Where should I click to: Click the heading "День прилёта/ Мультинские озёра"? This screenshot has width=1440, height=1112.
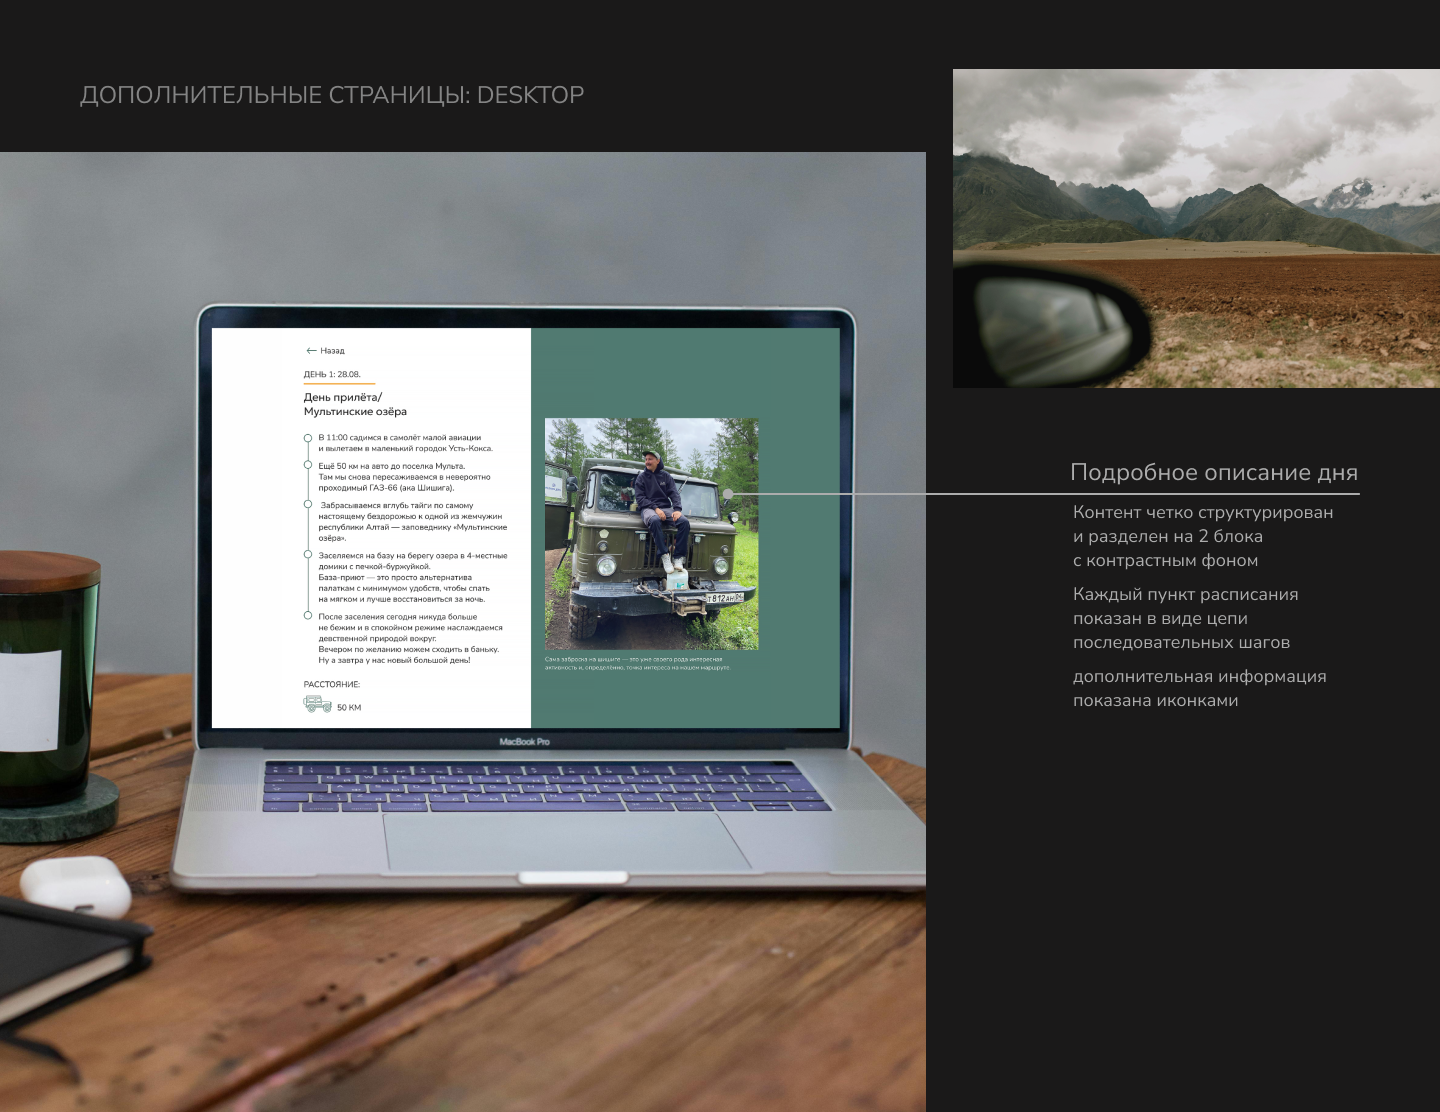[355, 404]
